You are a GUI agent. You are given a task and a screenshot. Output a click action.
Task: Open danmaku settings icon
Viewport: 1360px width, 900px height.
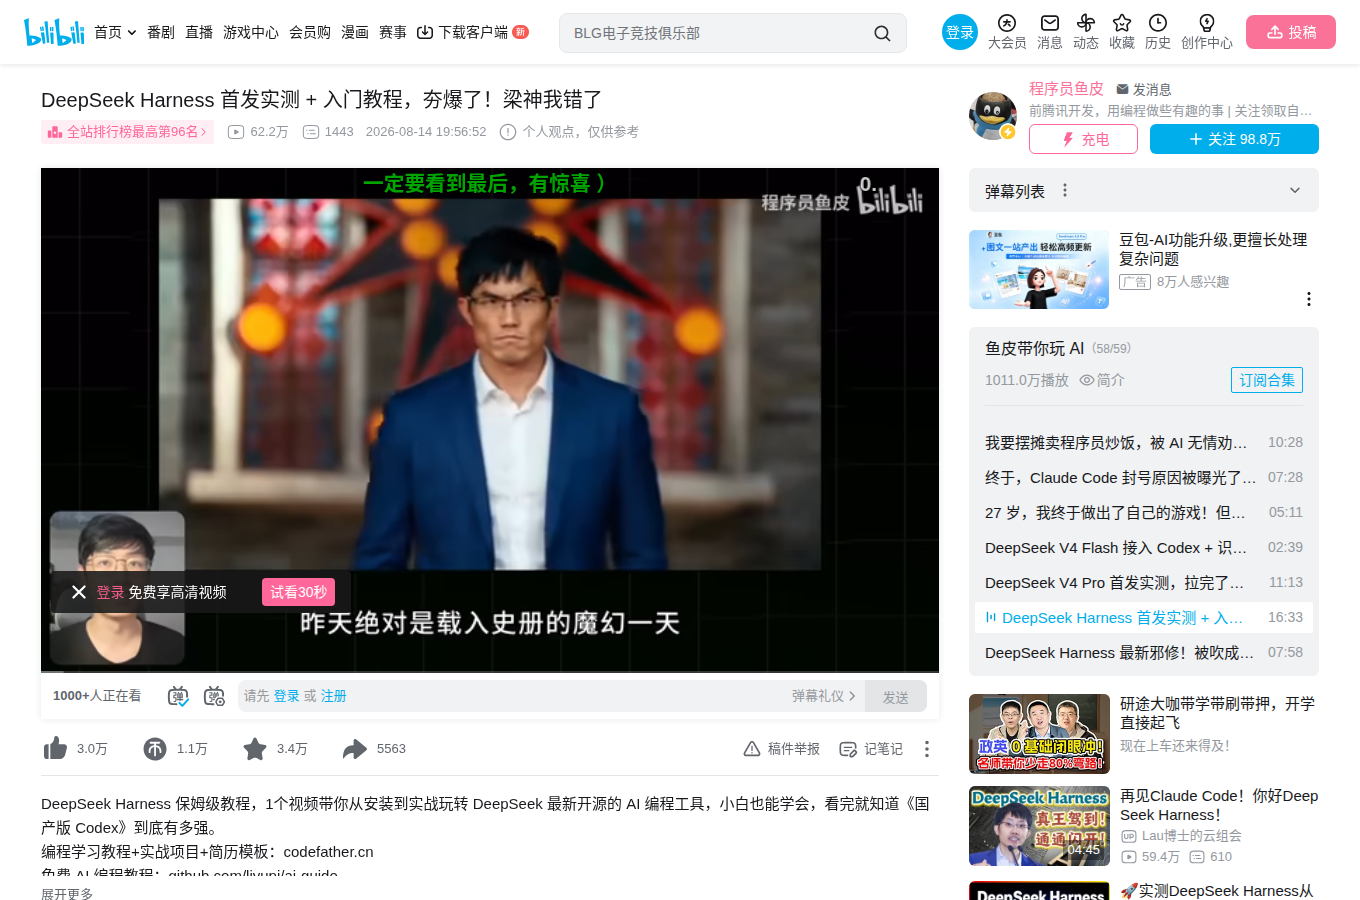(214, 696)
